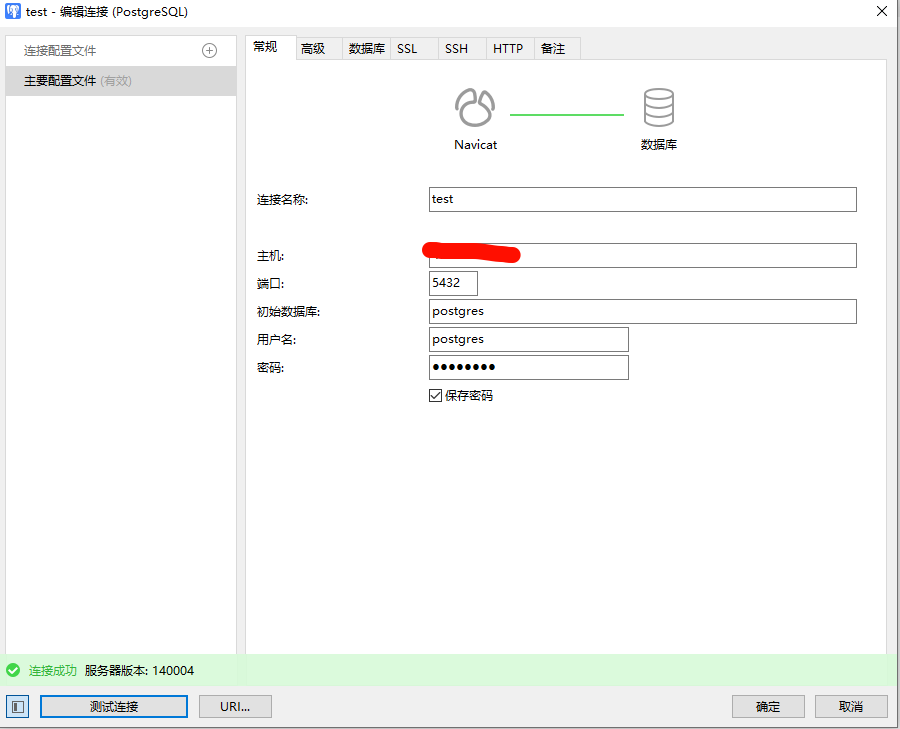This screenshot has height=729, width=900.
Task: Click the plus icon to add a configuration profile
Action: (209, 50)
